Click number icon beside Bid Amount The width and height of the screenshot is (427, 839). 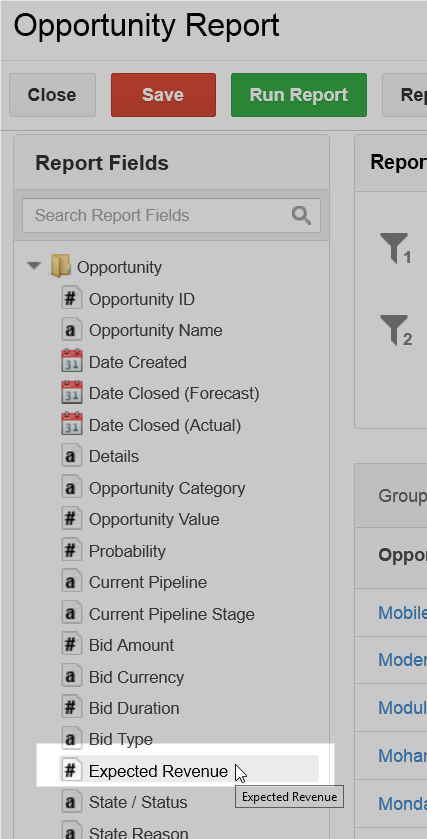click(71, 645)
